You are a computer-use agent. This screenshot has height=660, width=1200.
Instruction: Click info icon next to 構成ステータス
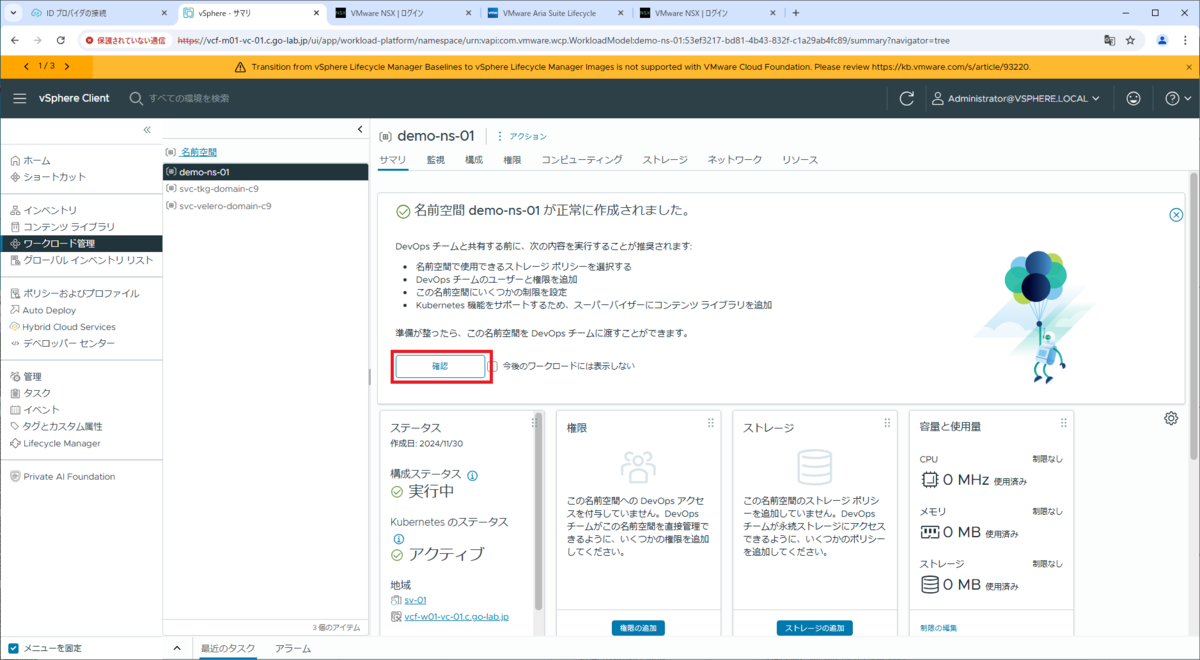(472, 475)
